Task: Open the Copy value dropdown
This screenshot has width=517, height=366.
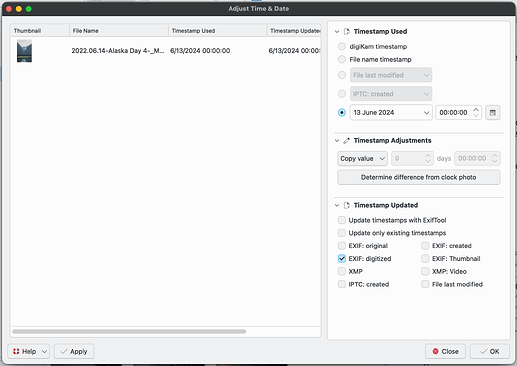Action: (x=362, y=159)
